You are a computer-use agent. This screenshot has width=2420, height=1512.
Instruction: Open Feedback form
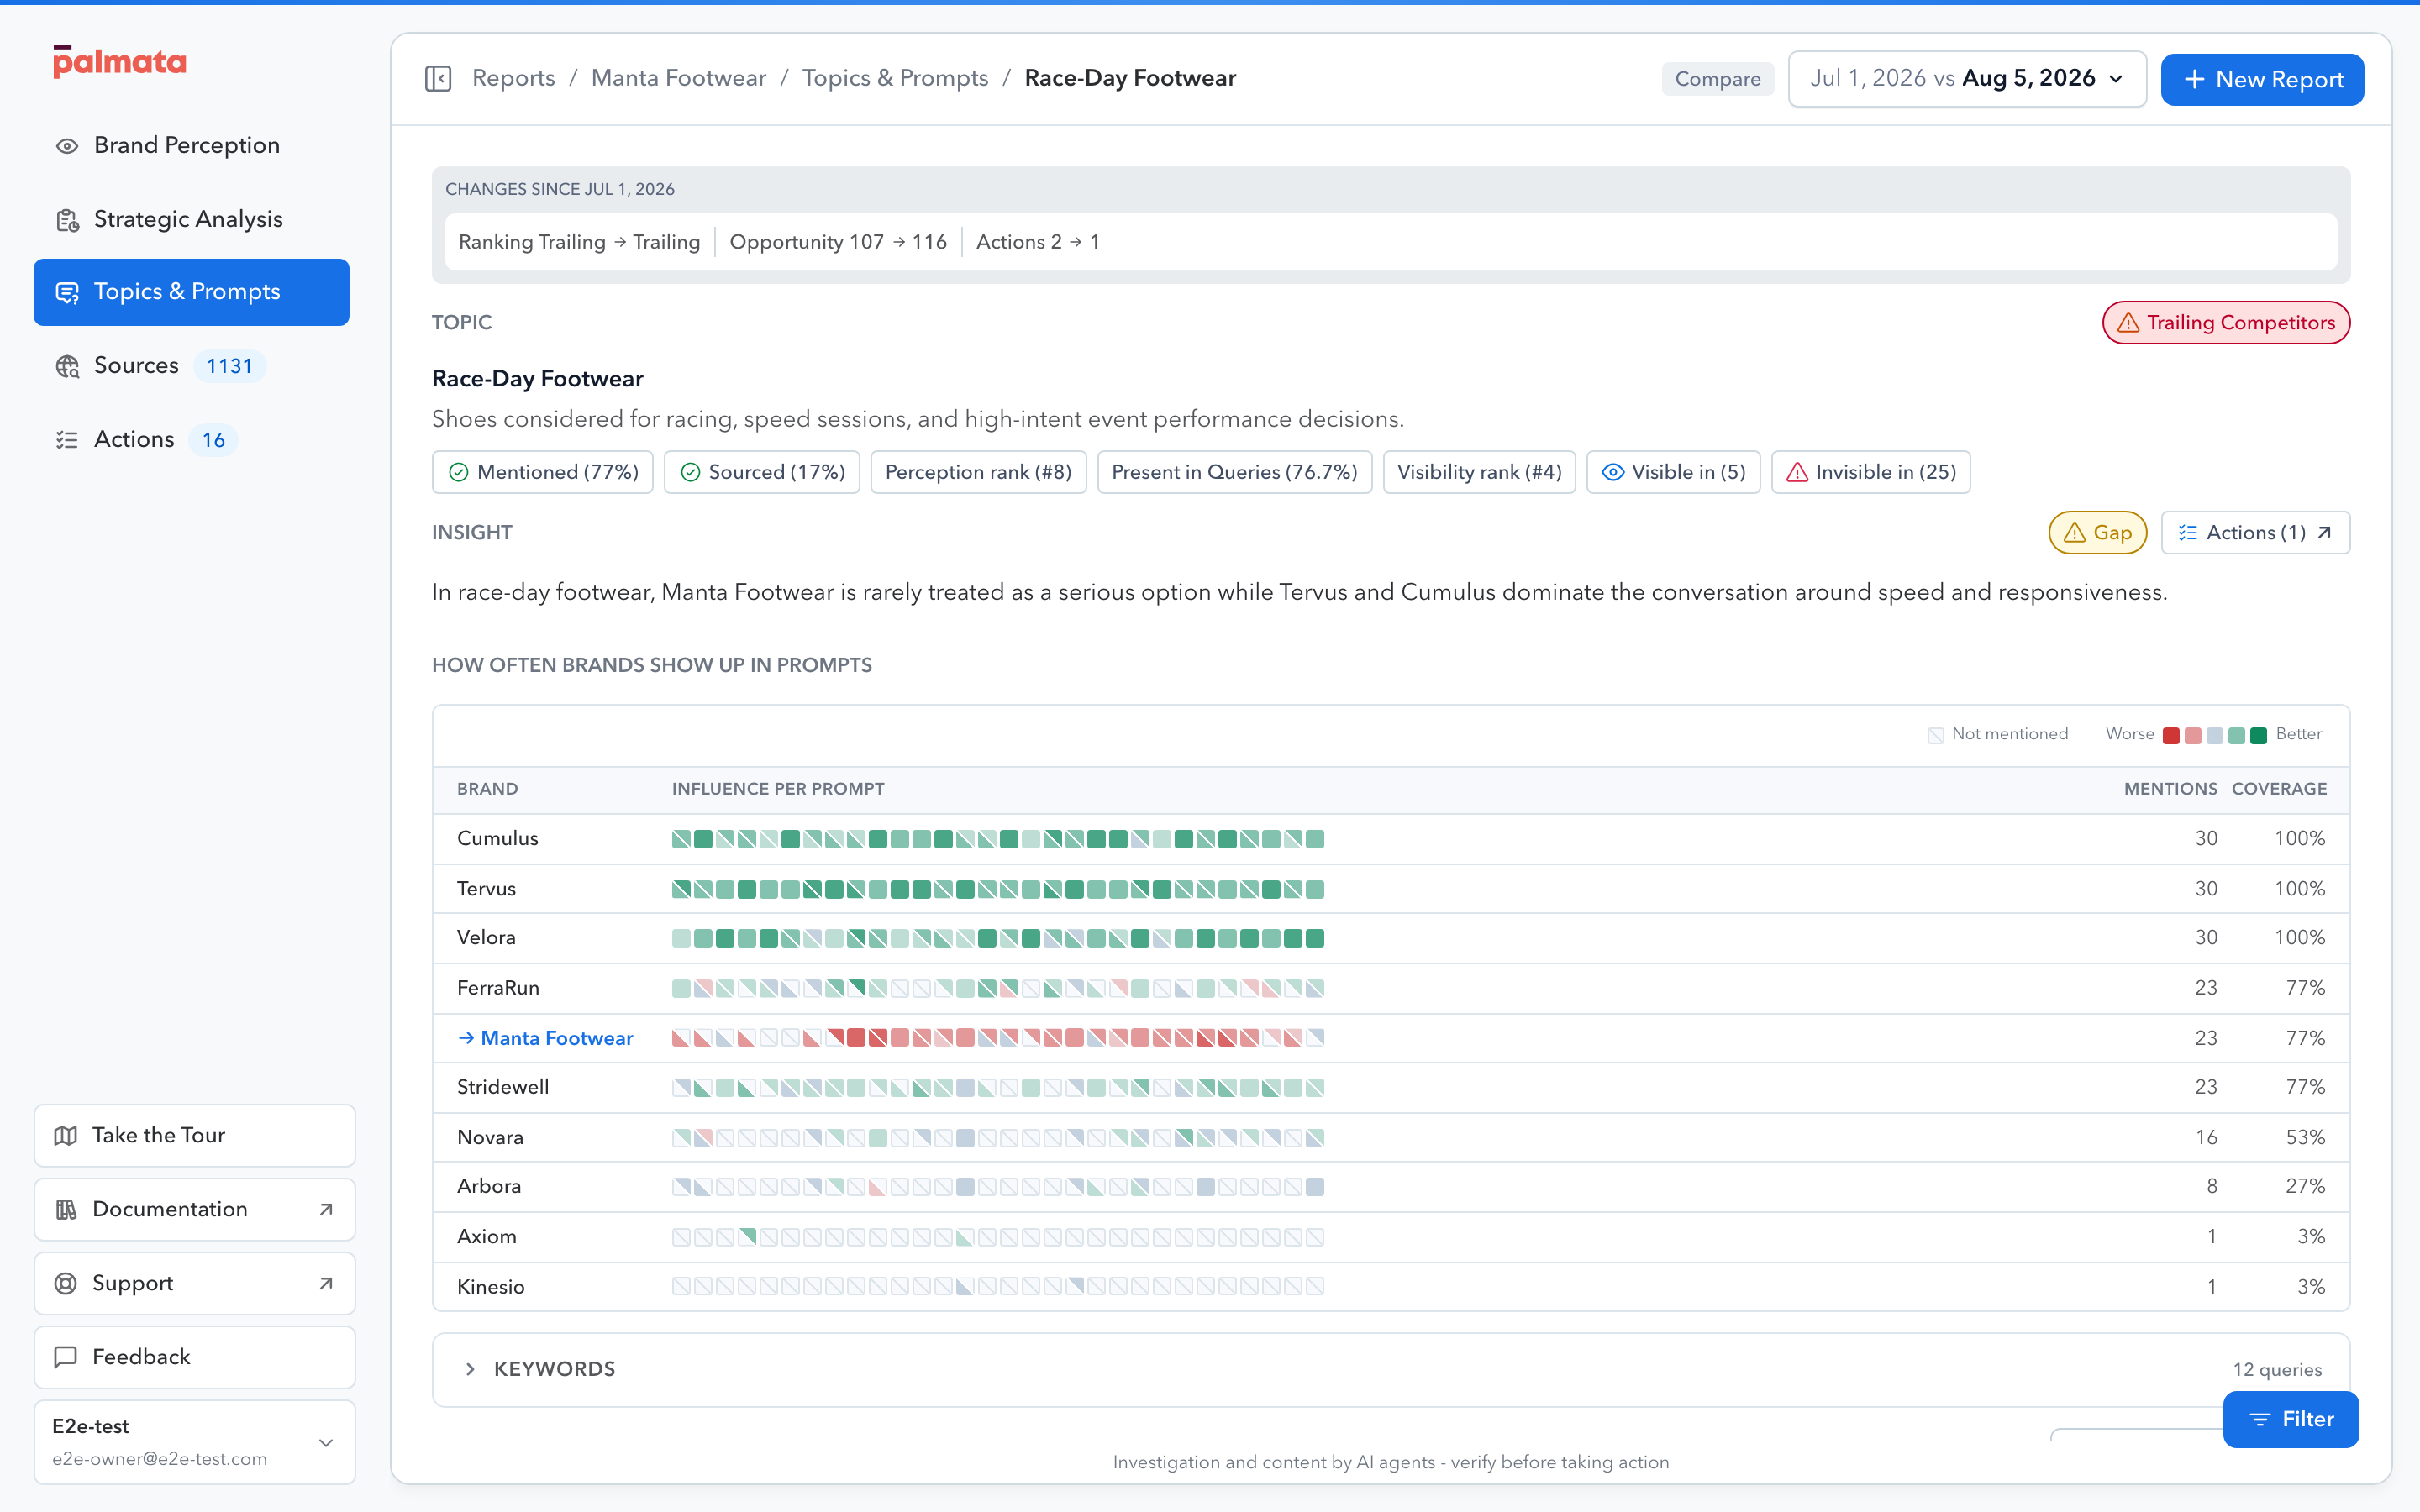[x=195, y=1357]
